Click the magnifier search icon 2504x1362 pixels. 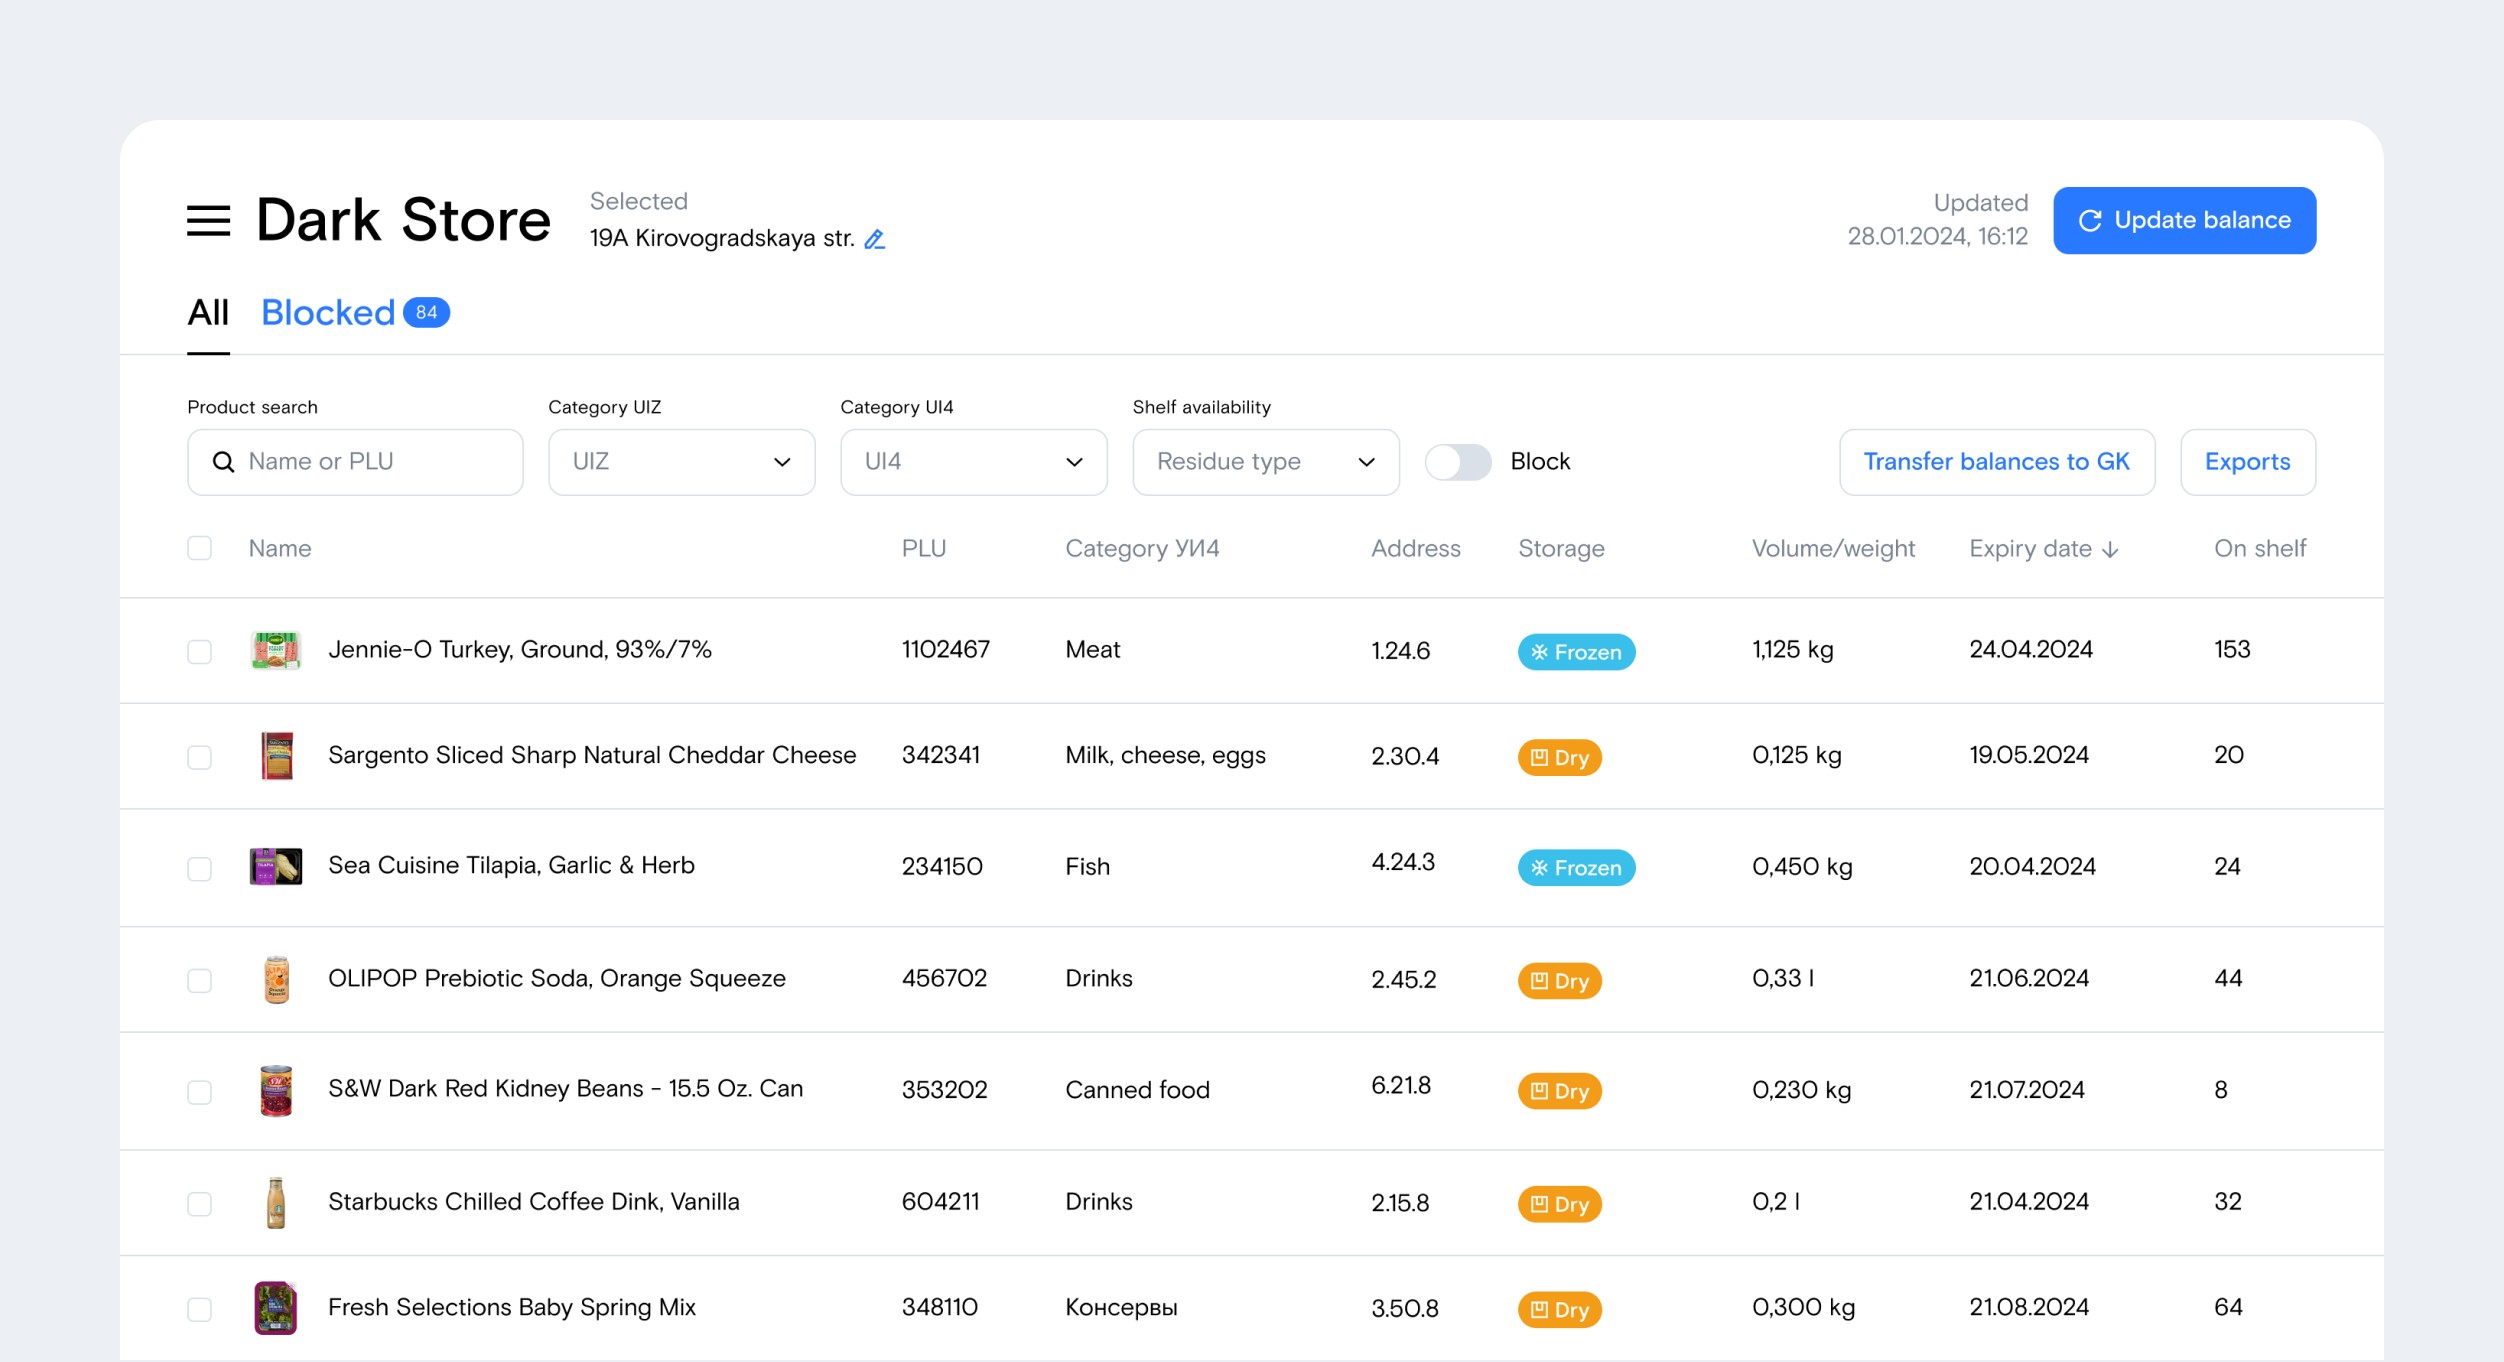point(224,462)
